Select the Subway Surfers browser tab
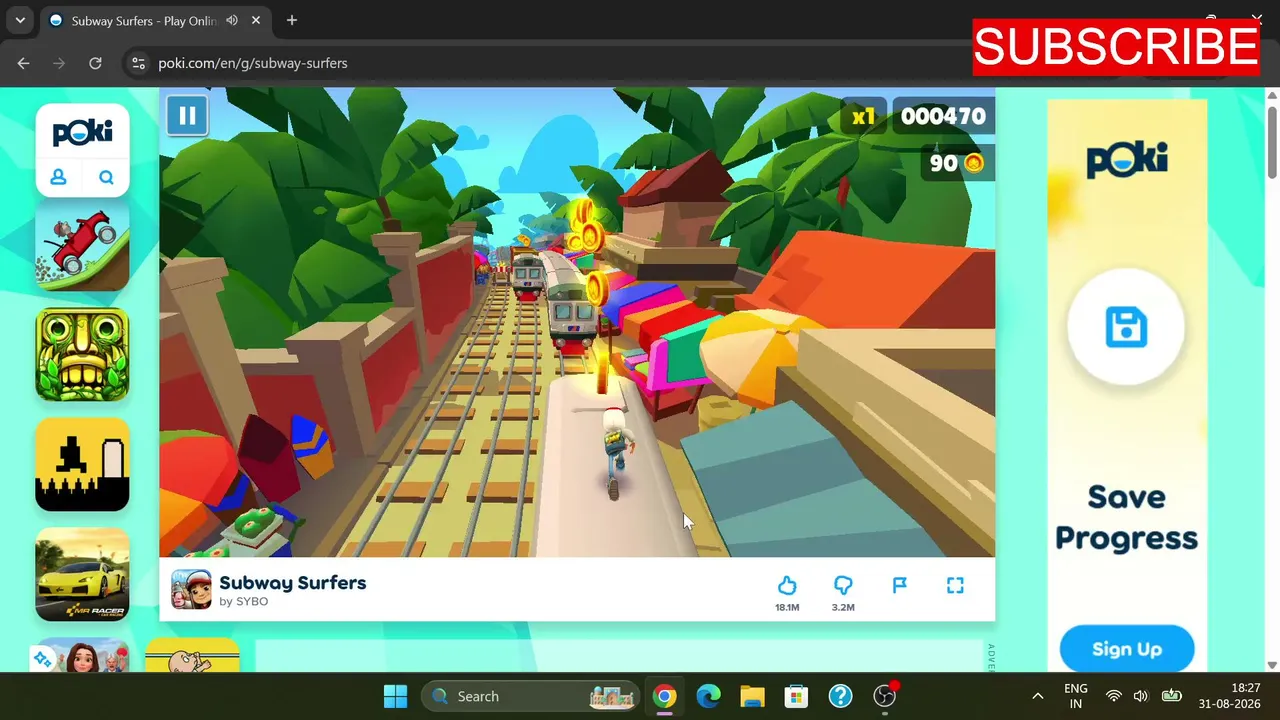The image size is (1280, 720). 155,20
